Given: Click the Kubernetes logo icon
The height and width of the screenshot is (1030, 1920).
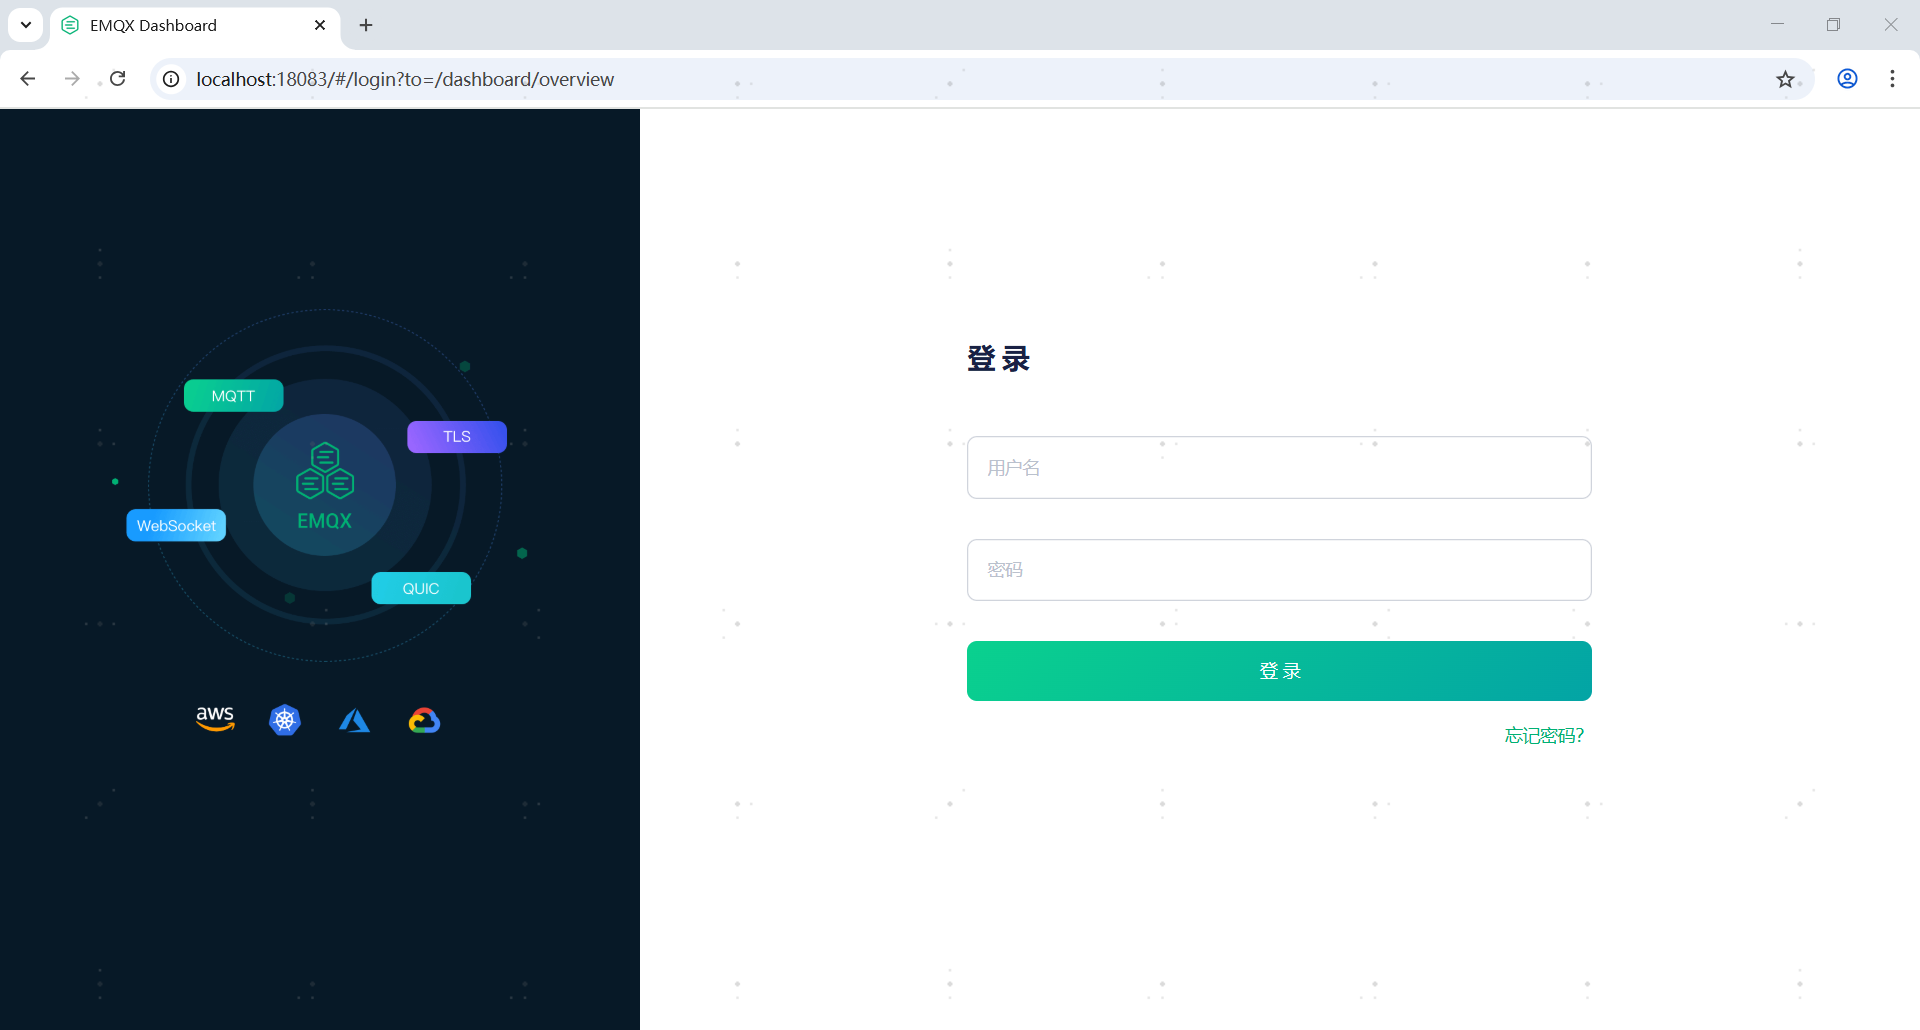Looking at the screenshot, I should [x=285, y=720].
